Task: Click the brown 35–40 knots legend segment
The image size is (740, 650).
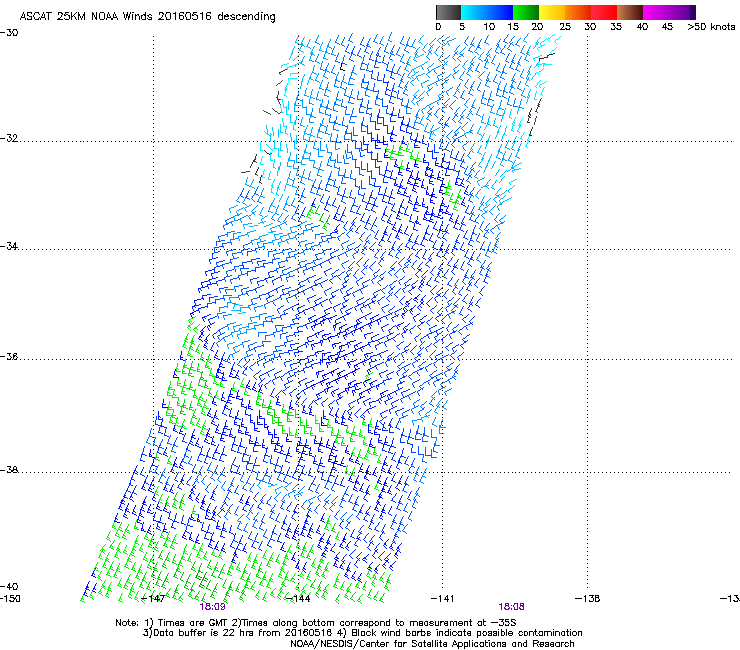Action: click(x=630, y=12)
